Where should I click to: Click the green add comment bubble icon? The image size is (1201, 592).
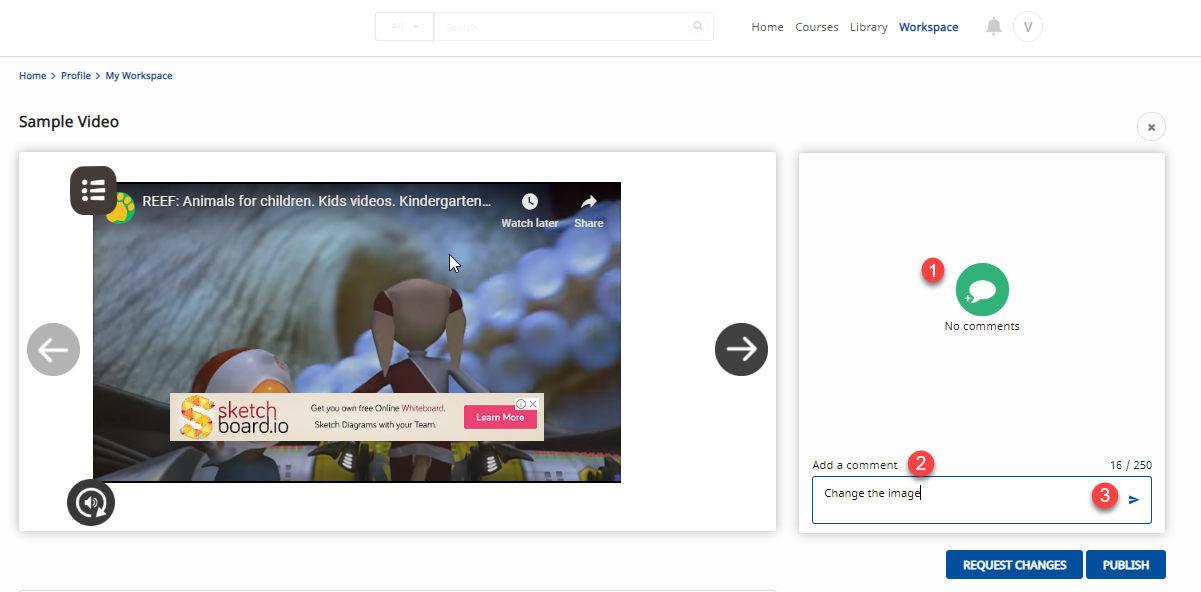pyautogui.click(x=982, y=290)
